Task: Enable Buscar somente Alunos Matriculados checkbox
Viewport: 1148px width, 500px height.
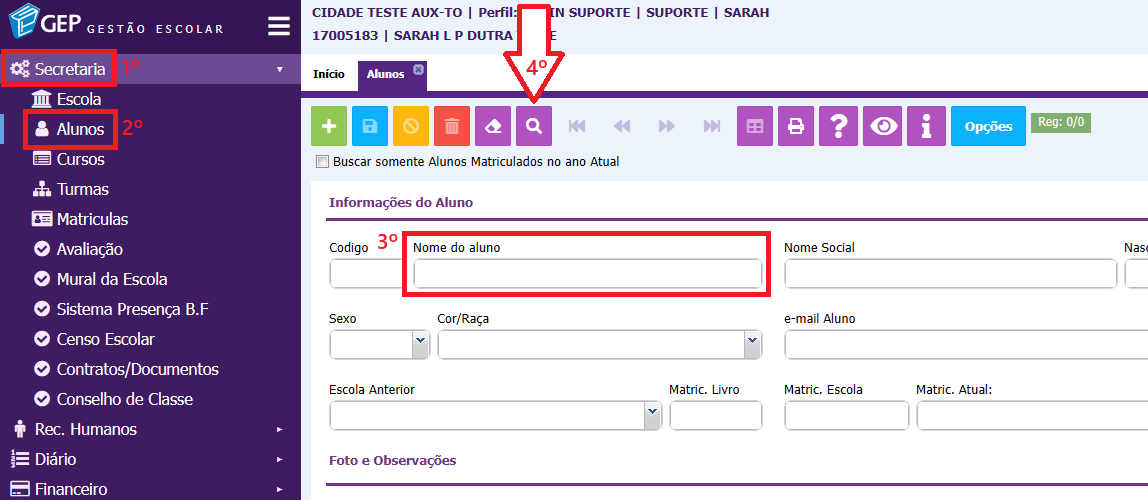Action: [x=322, y=162]
